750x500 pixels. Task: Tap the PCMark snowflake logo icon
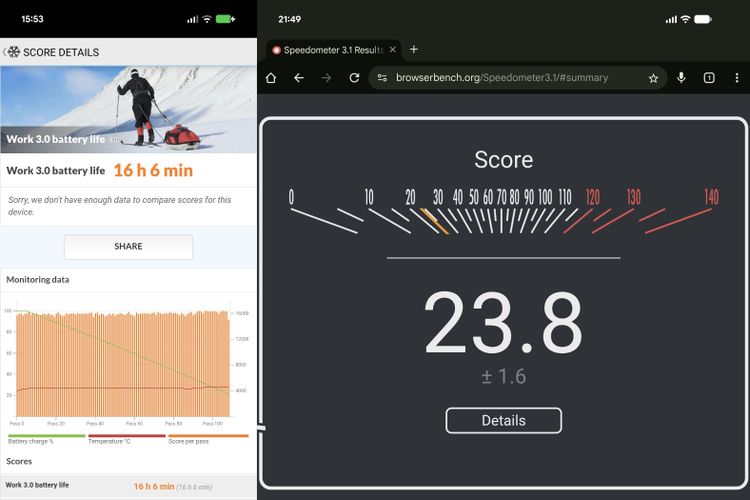tap(14, 52)
